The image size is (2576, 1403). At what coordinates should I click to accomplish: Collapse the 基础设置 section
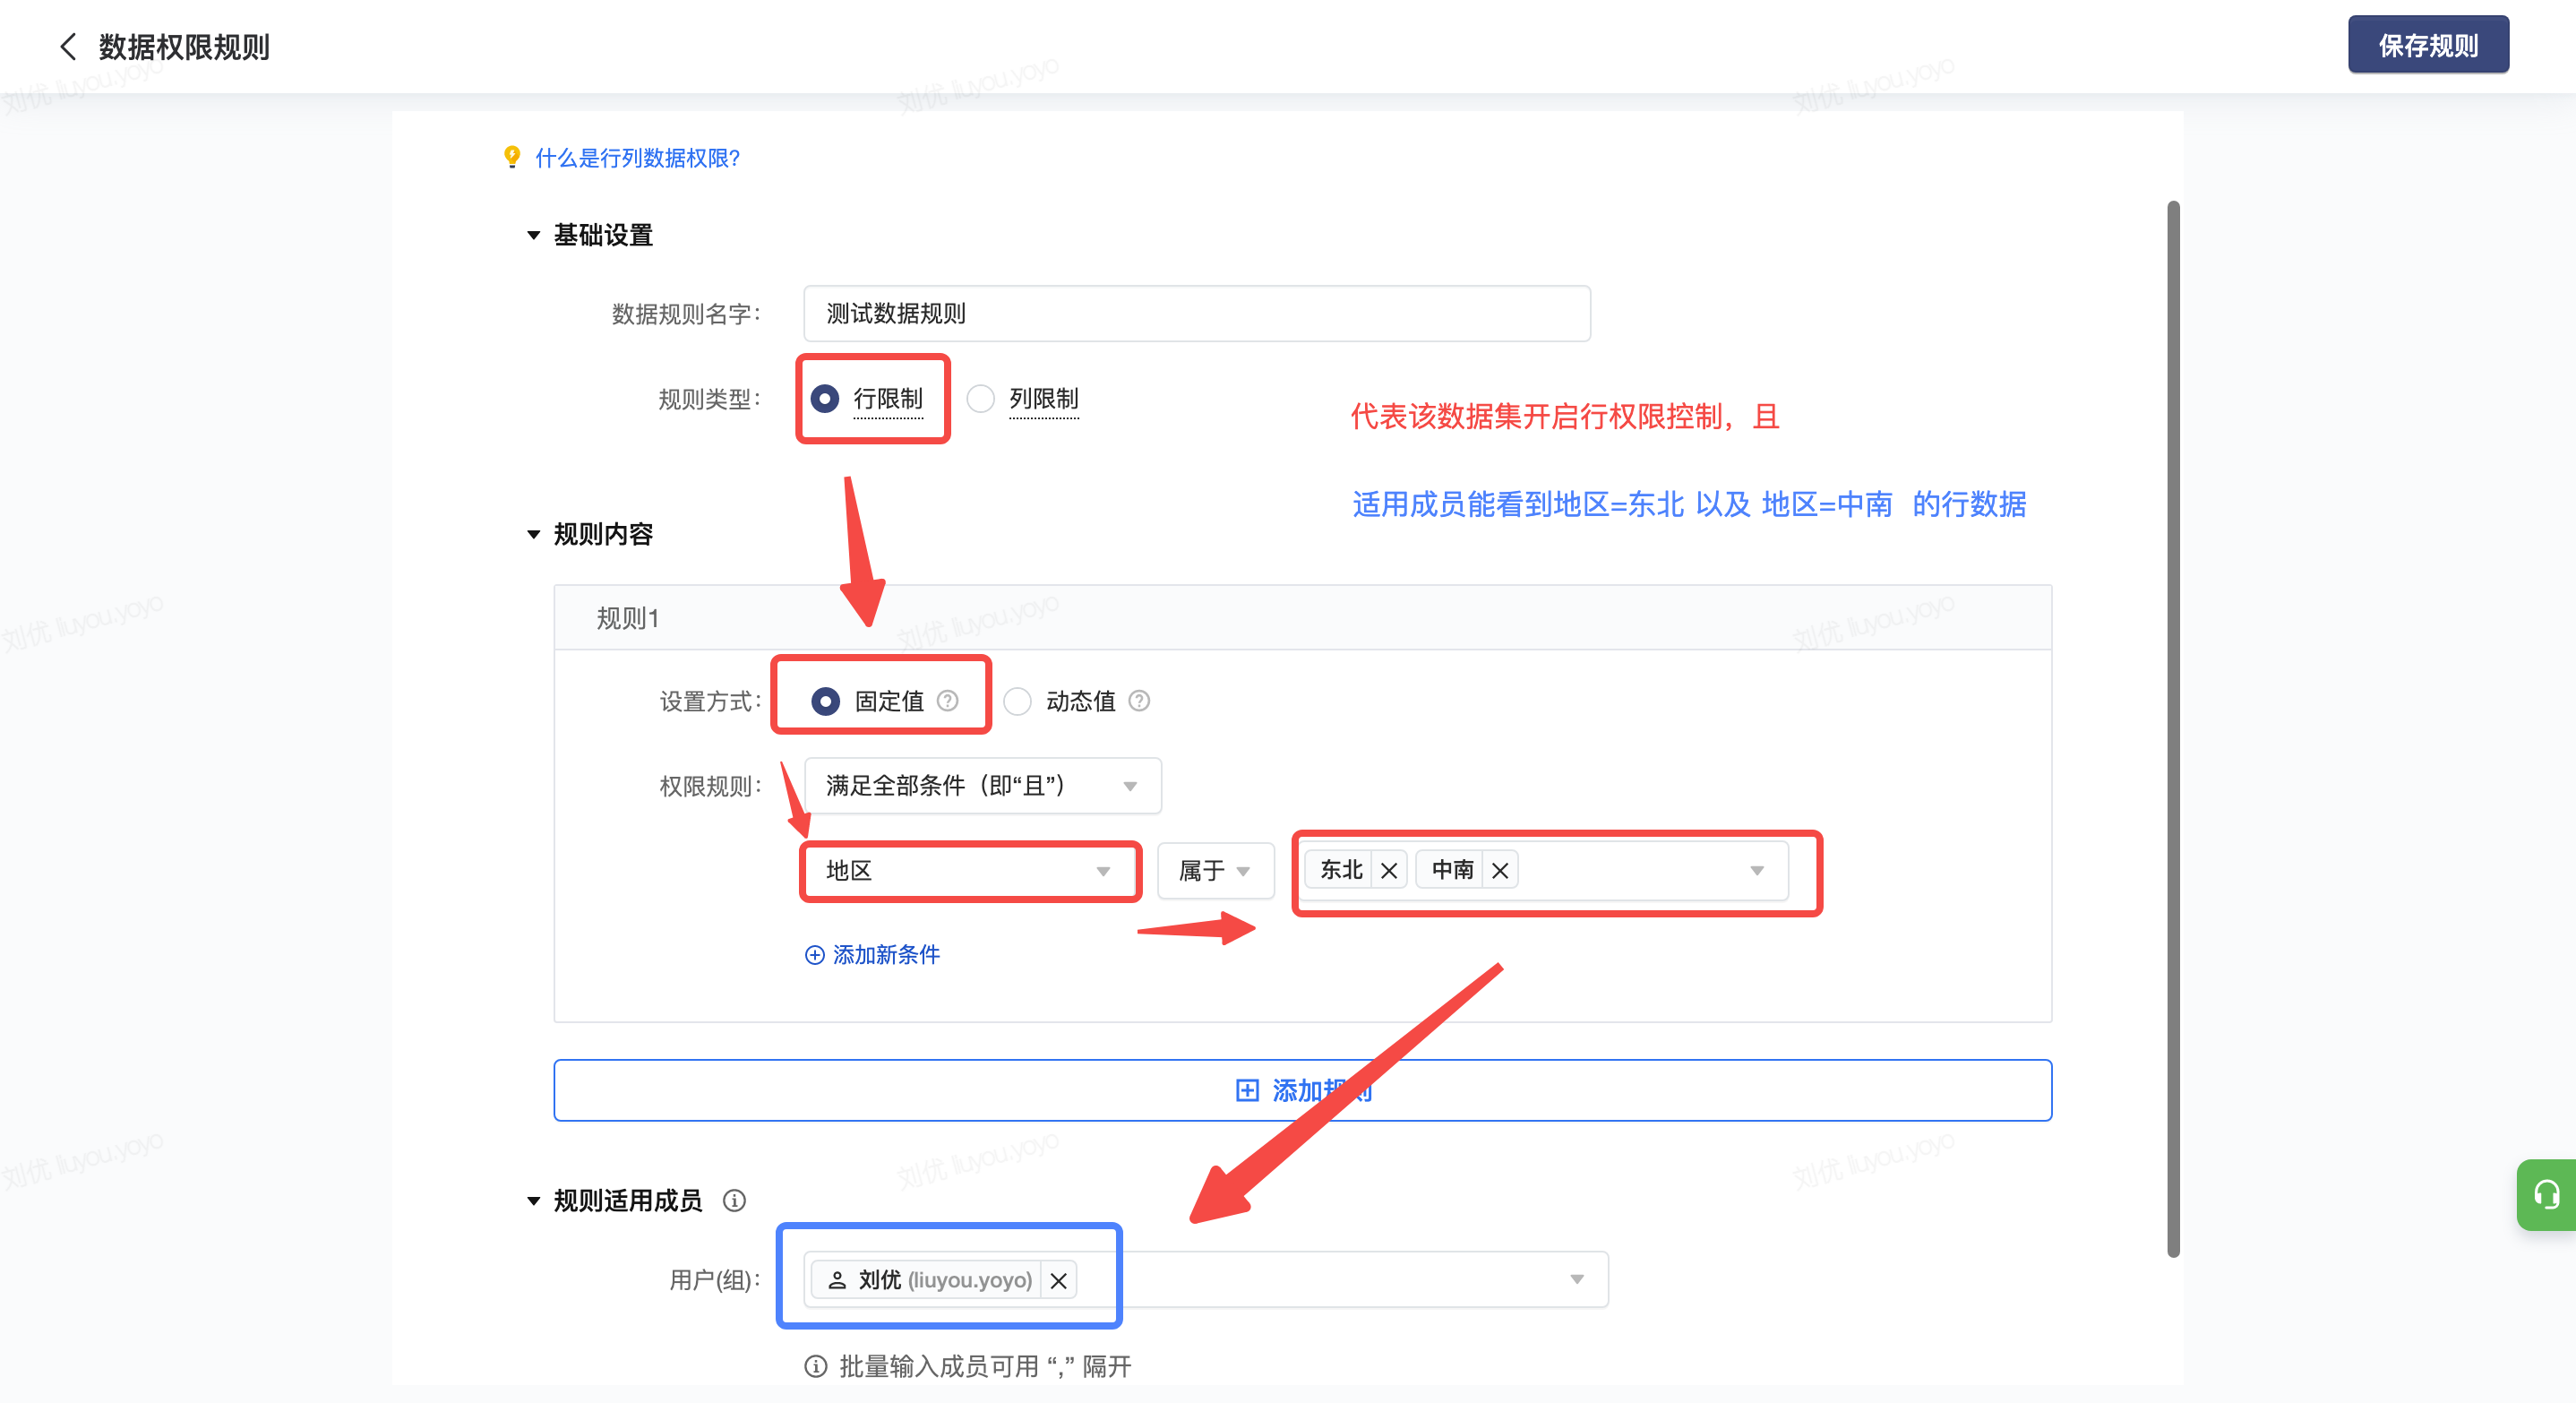[x=534, y=235]
